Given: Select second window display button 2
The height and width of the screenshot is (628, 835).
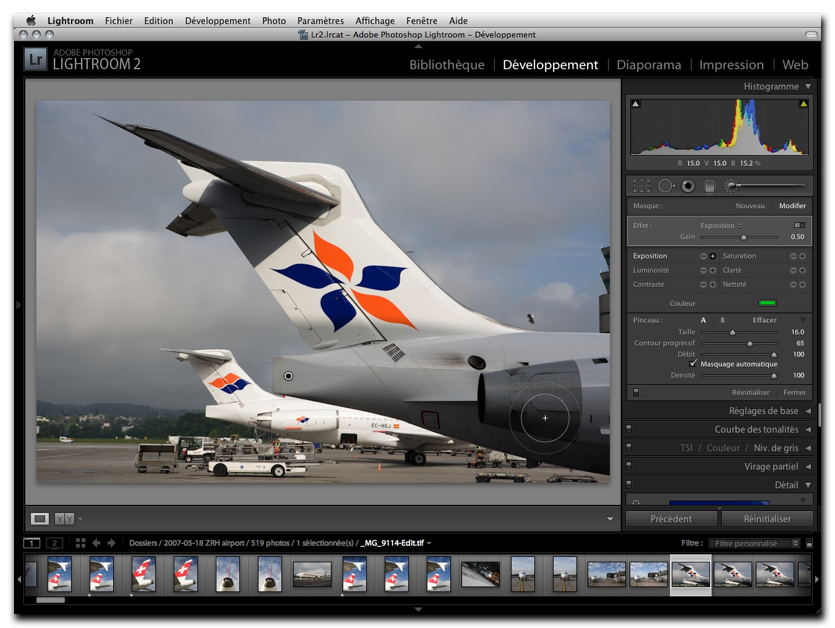Looking at the screenshot, I should click(x=54, y=543).
